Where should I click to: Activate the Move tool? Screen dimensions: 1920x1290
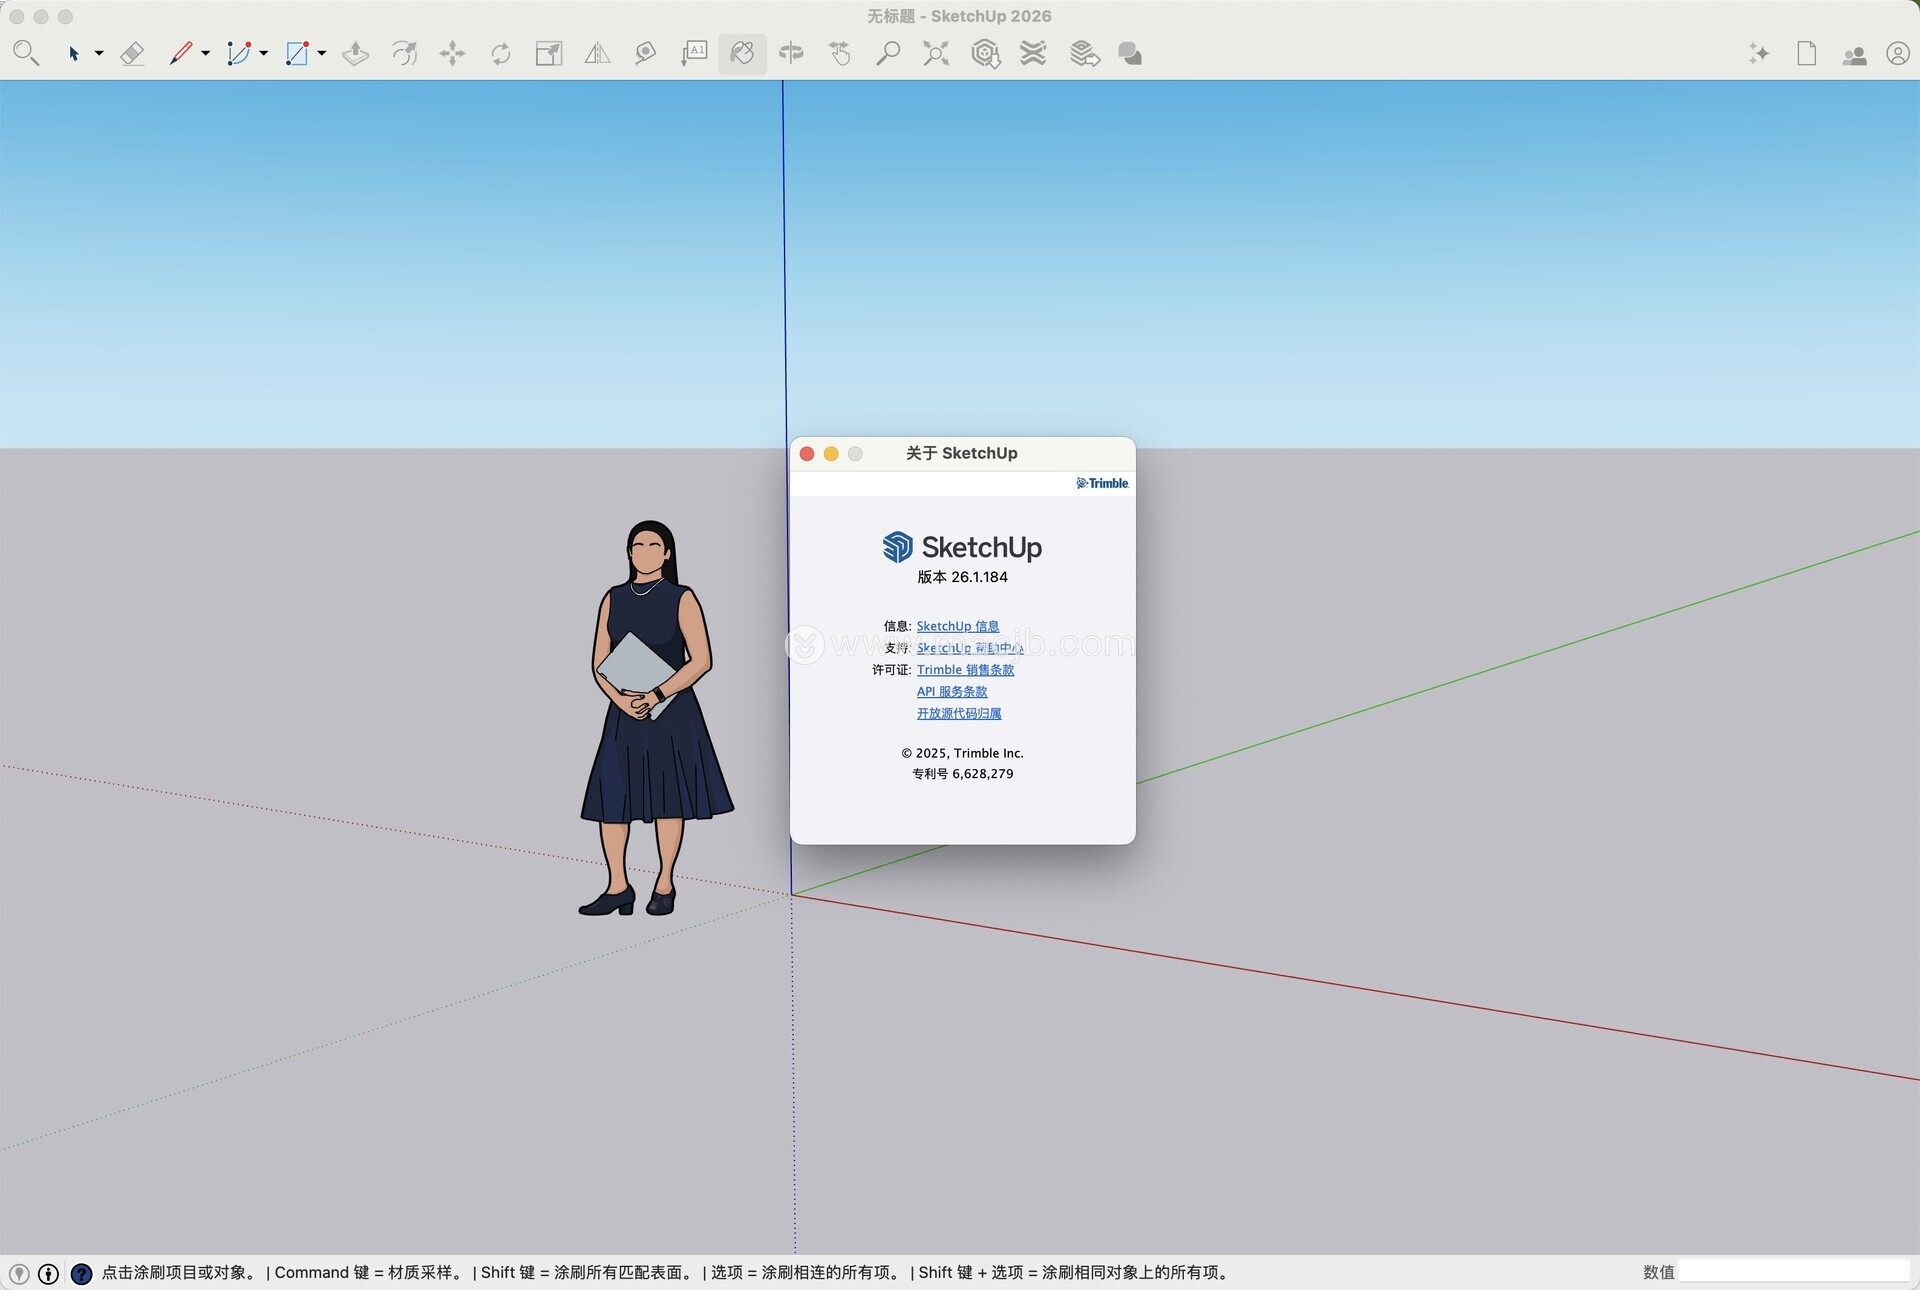point(452,53)
